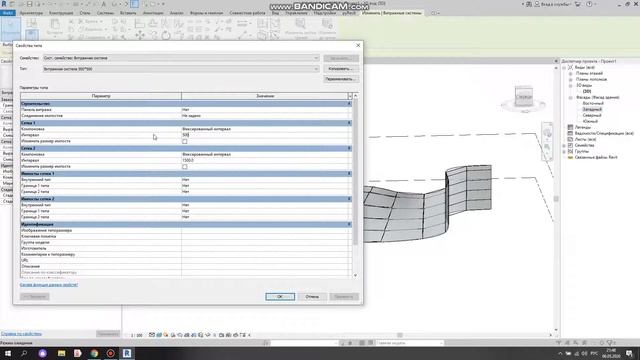Collapse the Identification section
Image resolution: width=640 pixels, height=360 pixels.
point(349,224)
